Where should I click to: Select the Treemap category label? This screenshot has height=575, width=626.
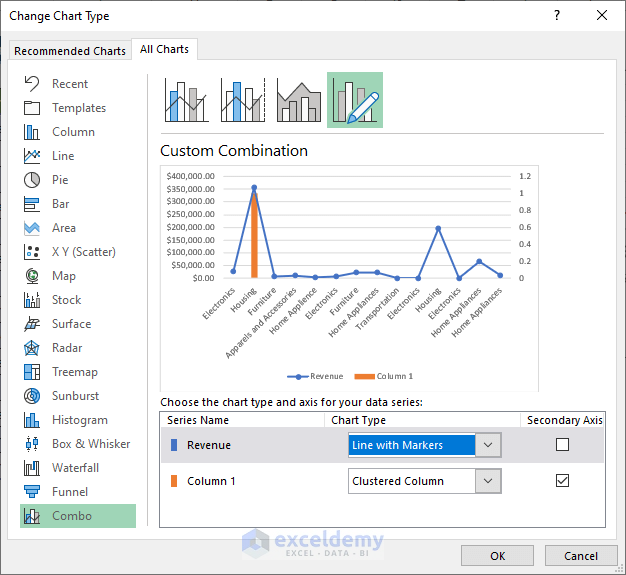click(x=75, y=372)
